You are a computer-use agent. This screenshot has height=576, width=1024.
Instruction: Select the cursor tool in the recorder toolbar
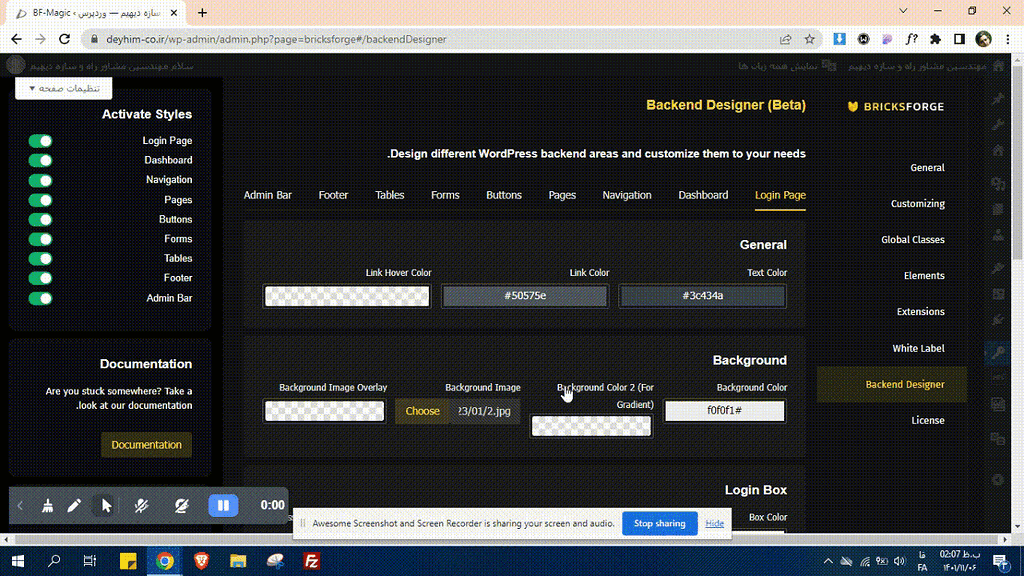click(x=104, y=505)
